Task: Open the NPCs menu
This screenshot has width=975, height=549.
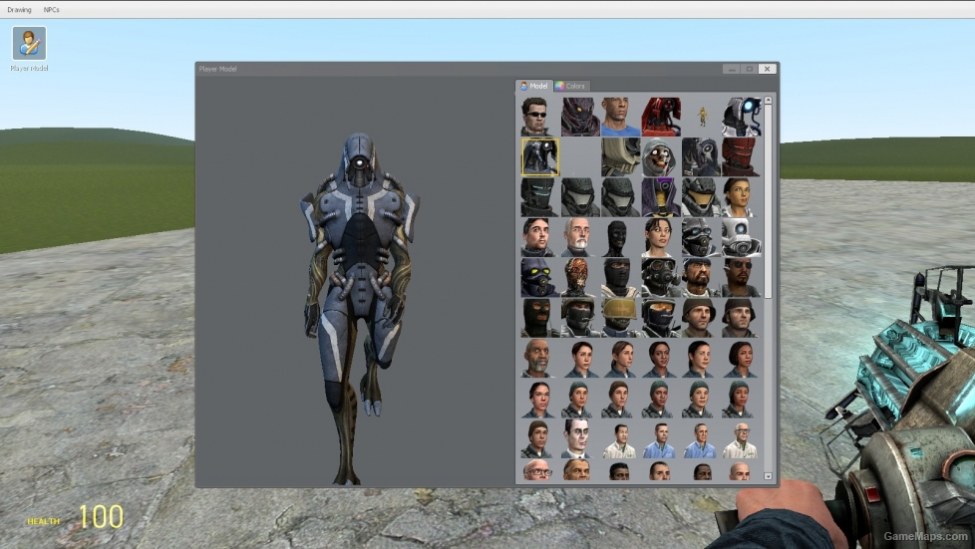Action: pyautogui.click(x=52, y=10)
